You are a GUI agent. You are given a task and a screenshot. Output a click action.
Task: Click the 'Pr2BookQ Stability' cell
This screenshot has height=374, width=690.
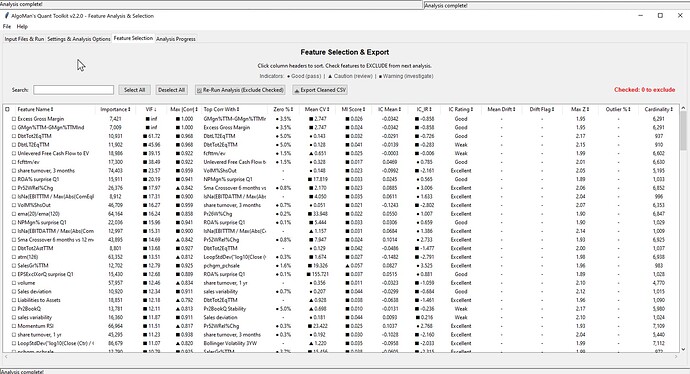click(x=225, y=309)
